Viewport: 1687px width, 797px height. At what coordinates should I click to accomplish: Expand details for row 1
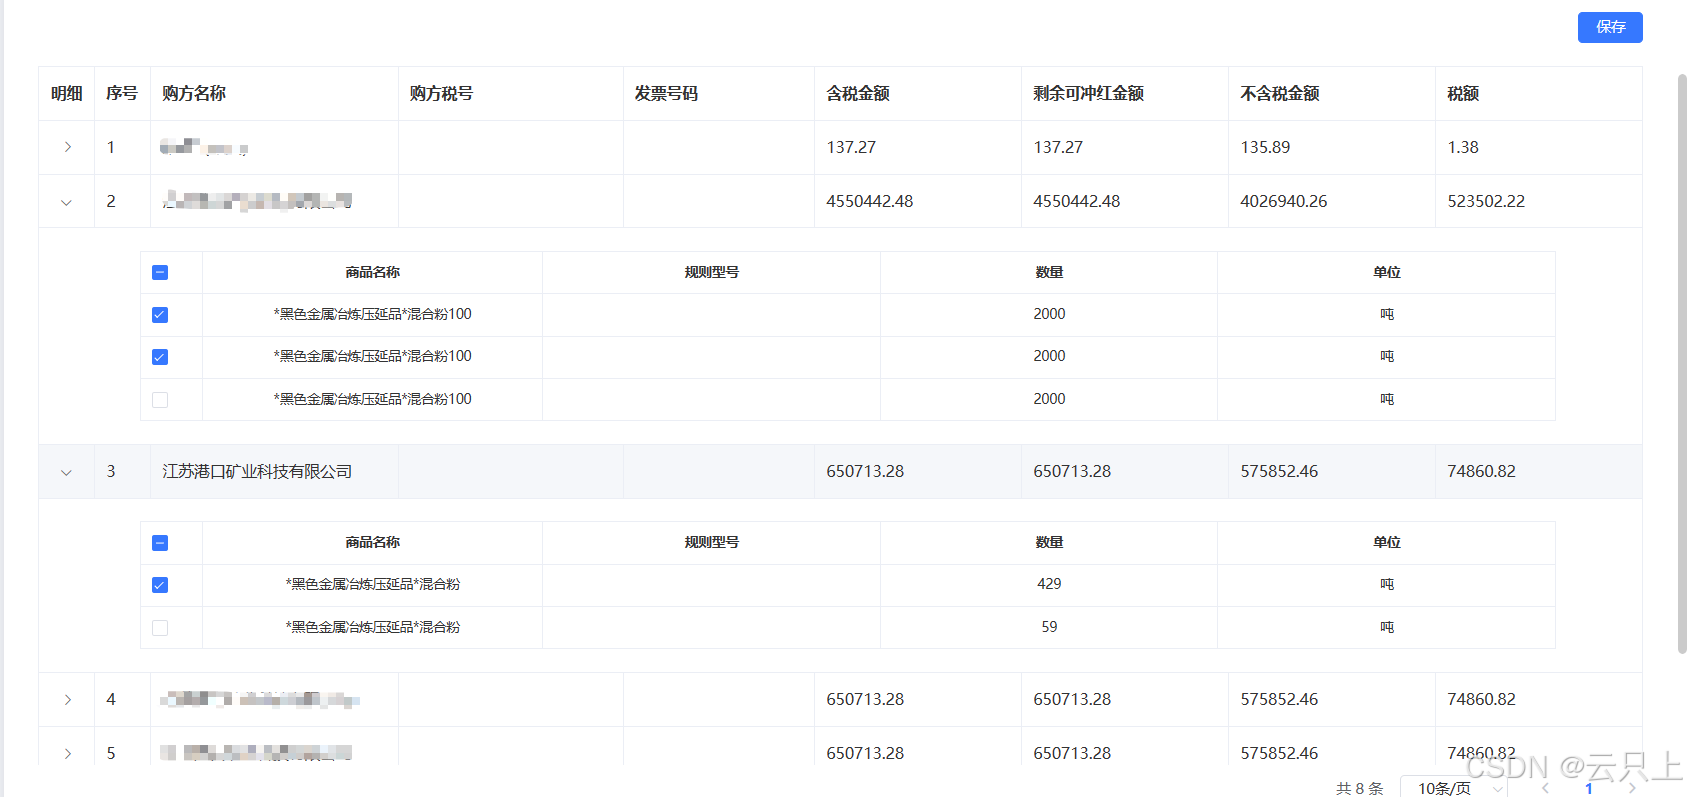pos(67,147)
